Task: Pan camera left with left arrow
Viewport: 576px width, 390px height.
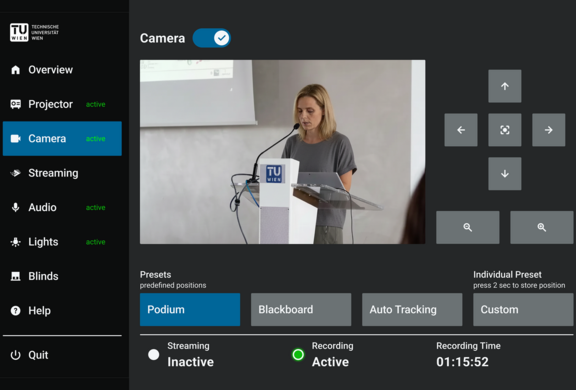Action: tap(461, 130)
